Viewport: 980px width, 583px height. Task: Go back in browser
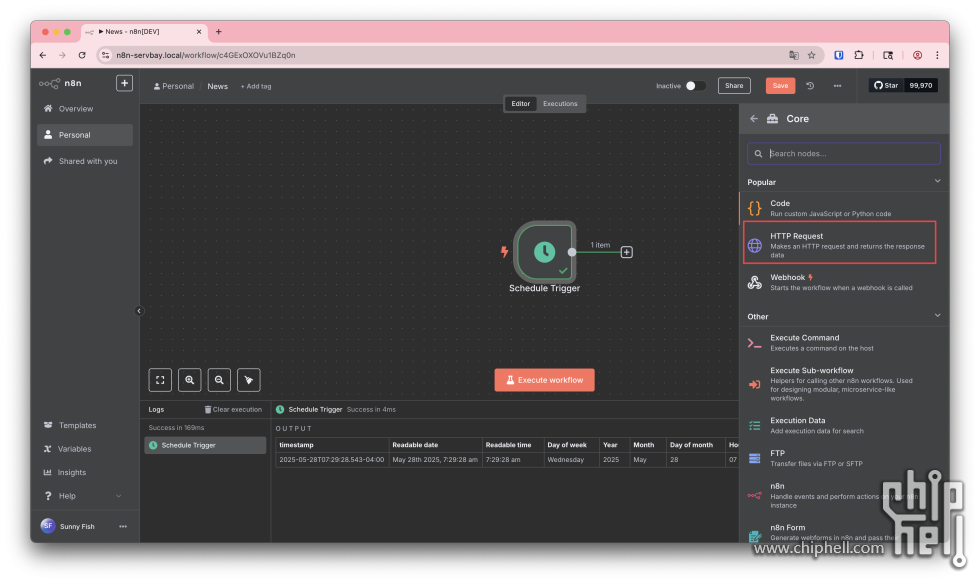tap(42, 55)
